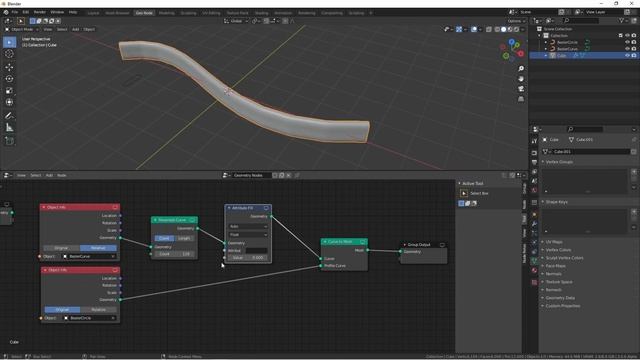Click the red X axis on navigation gizmo
The image size is (640, 360).
520,53
